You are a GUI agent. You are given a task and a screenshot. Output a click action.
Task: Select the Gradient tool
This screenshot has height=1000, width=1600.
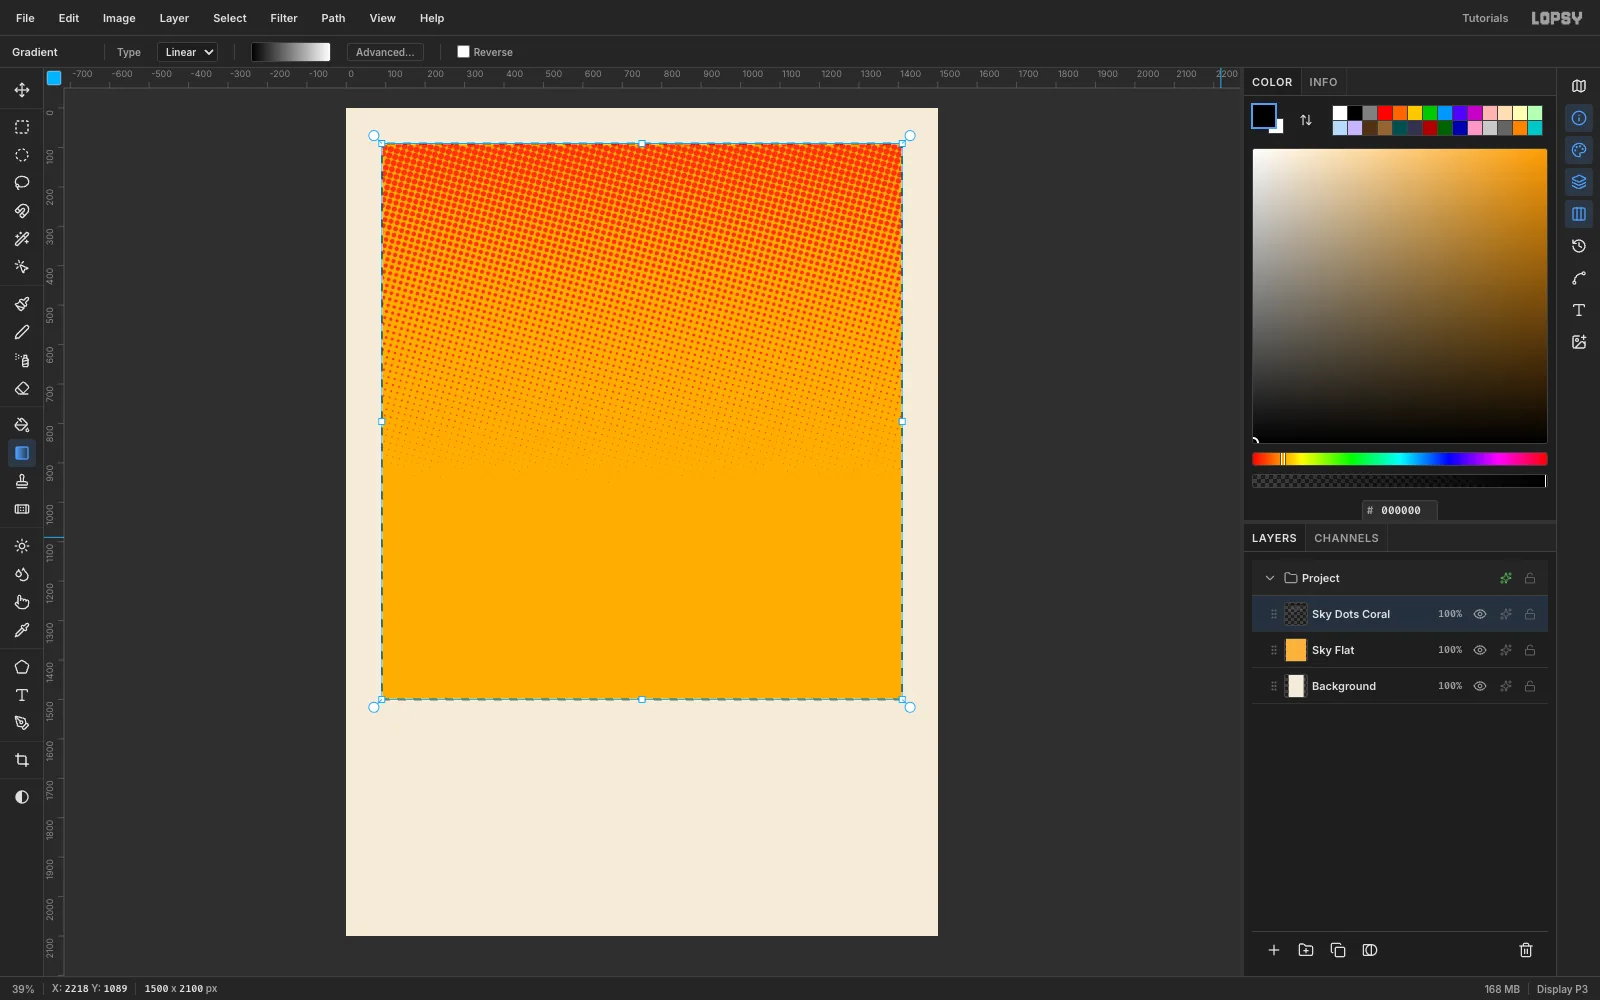pos(22,453)
